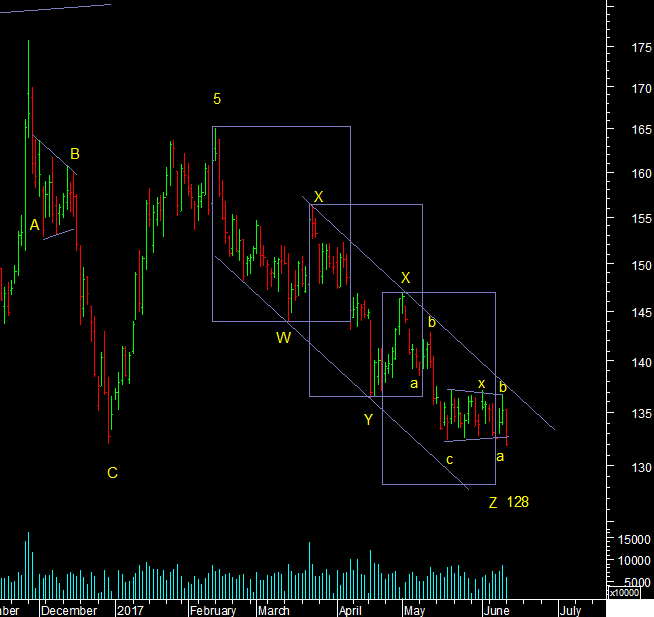Click the "145" price axis value
The image size is (654, 617).
point(641,312)
